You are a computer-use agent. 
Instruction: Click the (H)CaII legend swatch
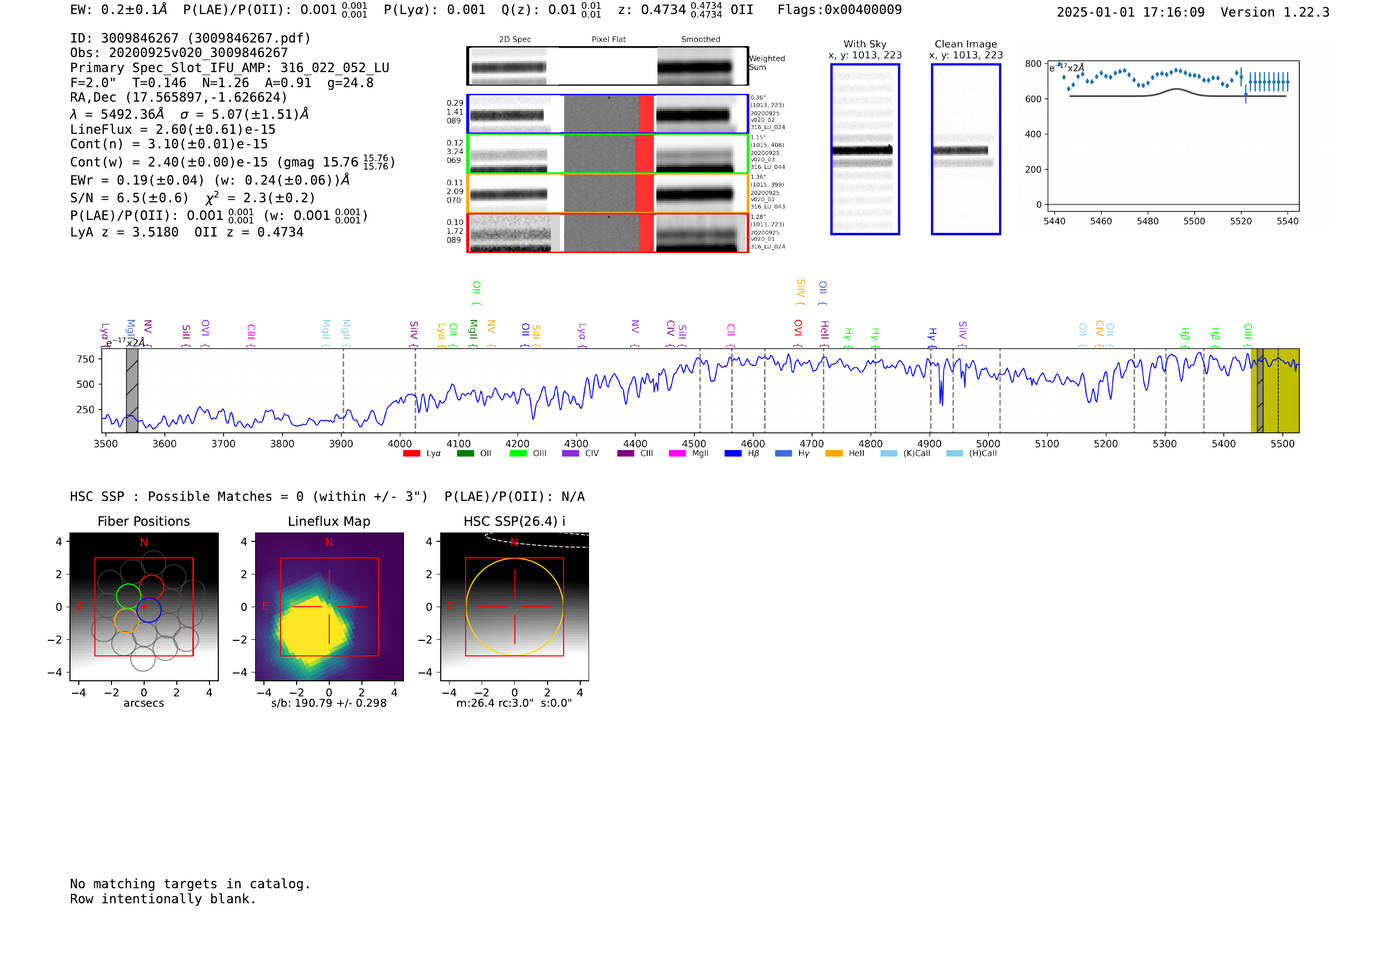tap(954, 454)
